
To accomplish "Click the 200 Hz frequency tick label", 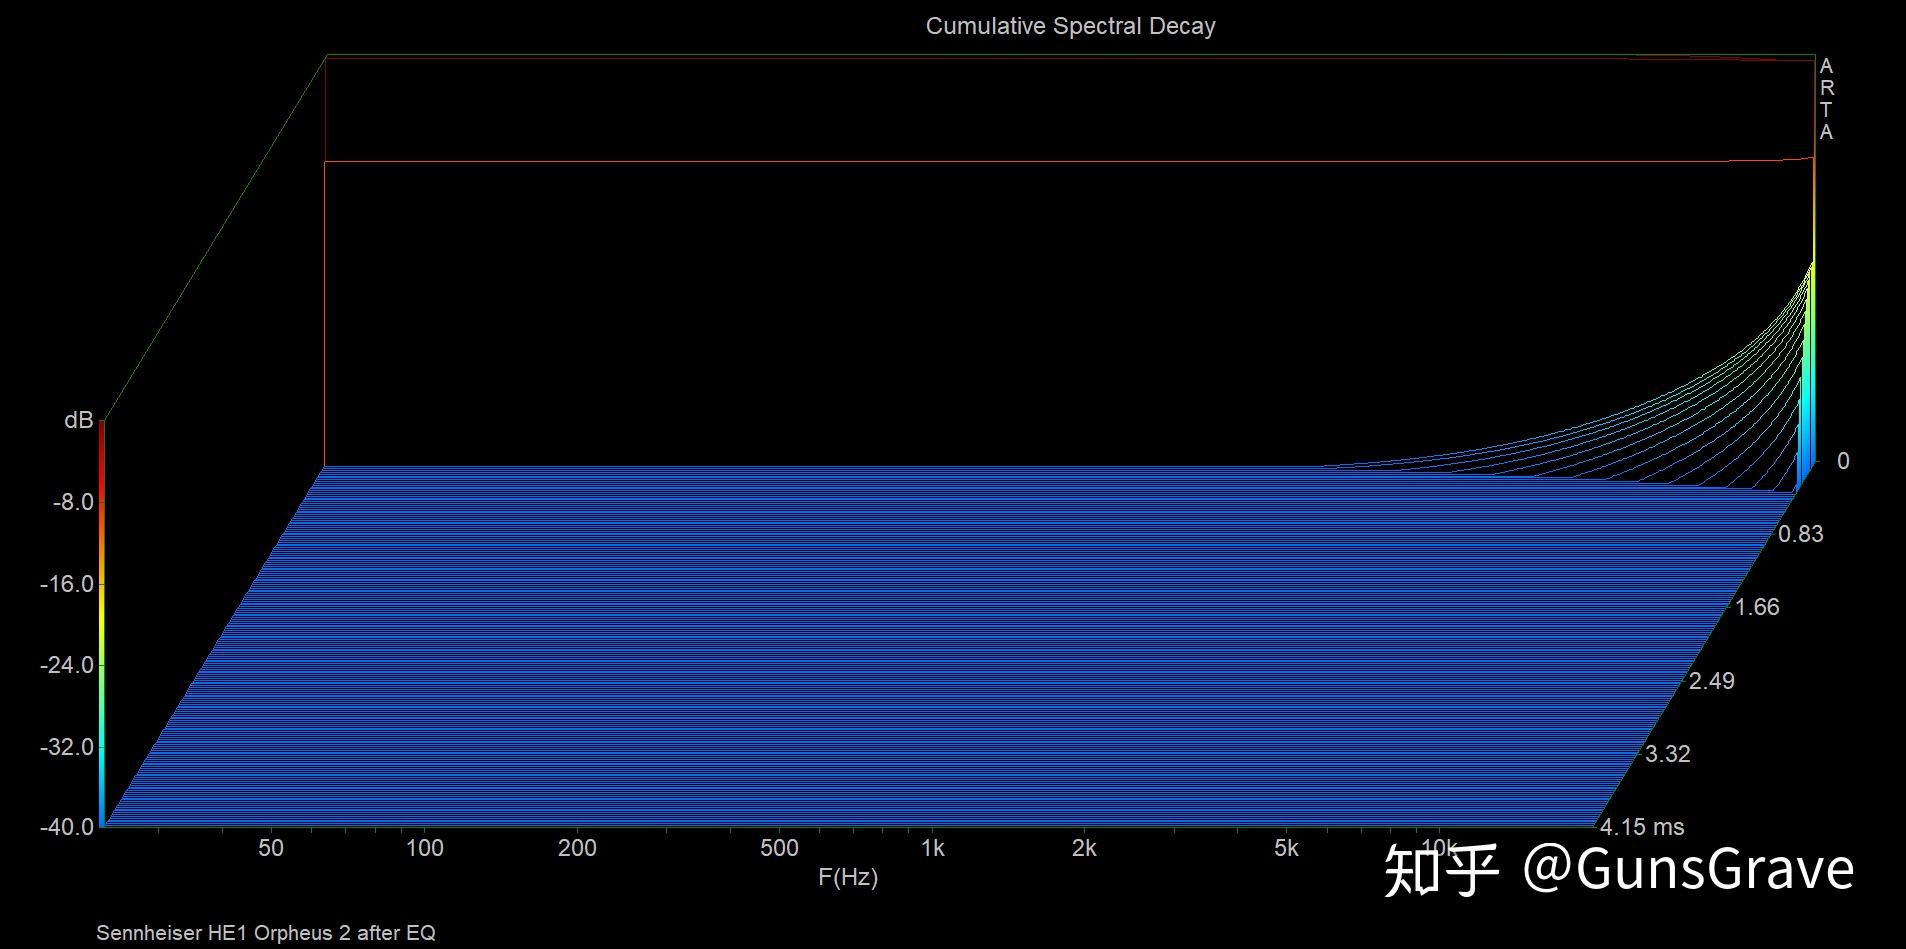I will (x=577, y=848).
